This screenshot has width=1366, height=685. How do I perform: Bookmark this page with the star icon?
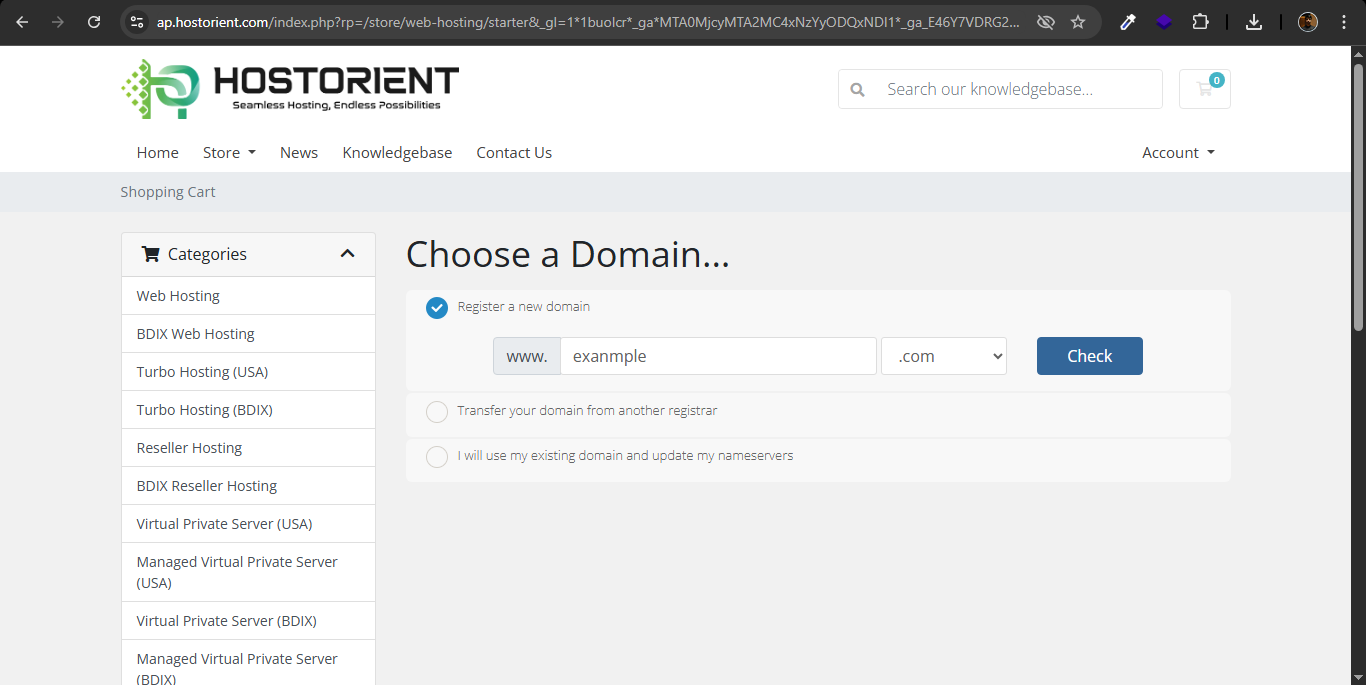click(1078, 22)
